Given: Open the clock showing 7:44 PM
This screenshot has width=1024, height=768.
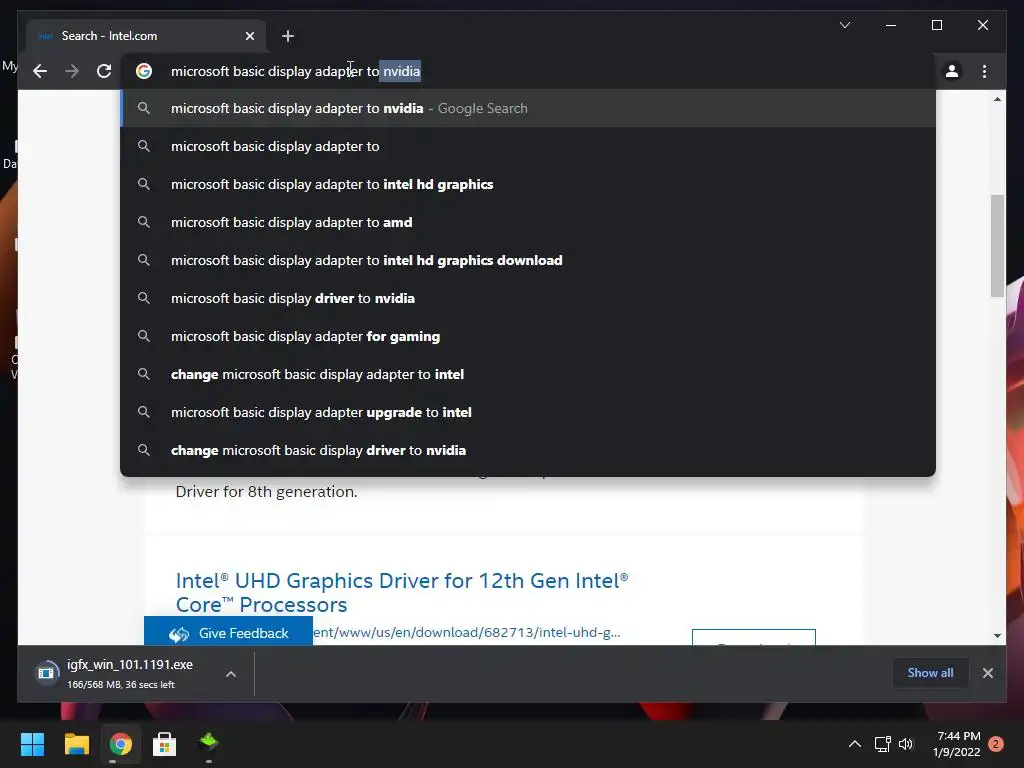Looking at the screenshot, I should tap(957, 744).
